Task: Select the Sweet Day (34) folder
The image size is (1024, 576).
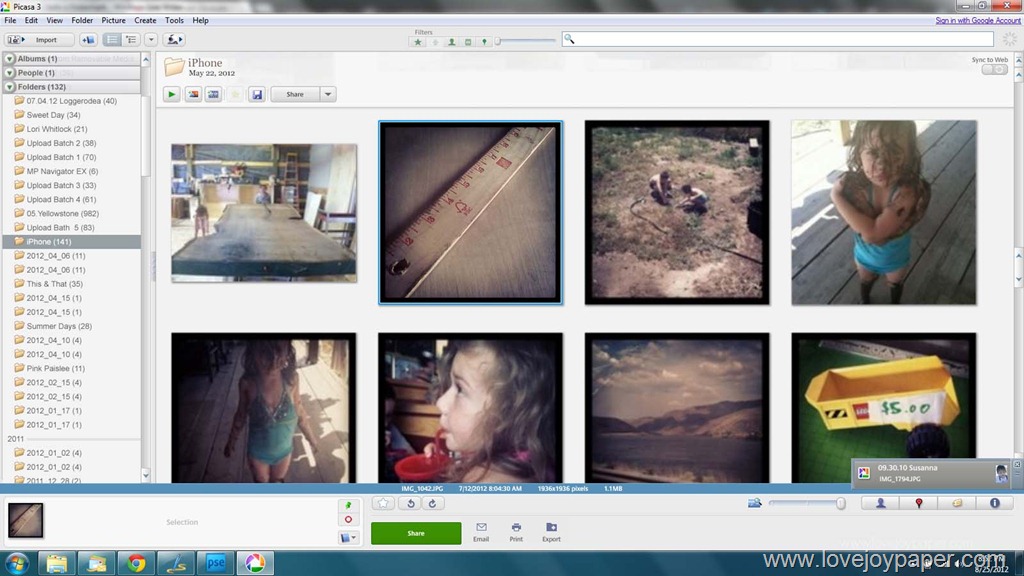Action: point(54,115)
